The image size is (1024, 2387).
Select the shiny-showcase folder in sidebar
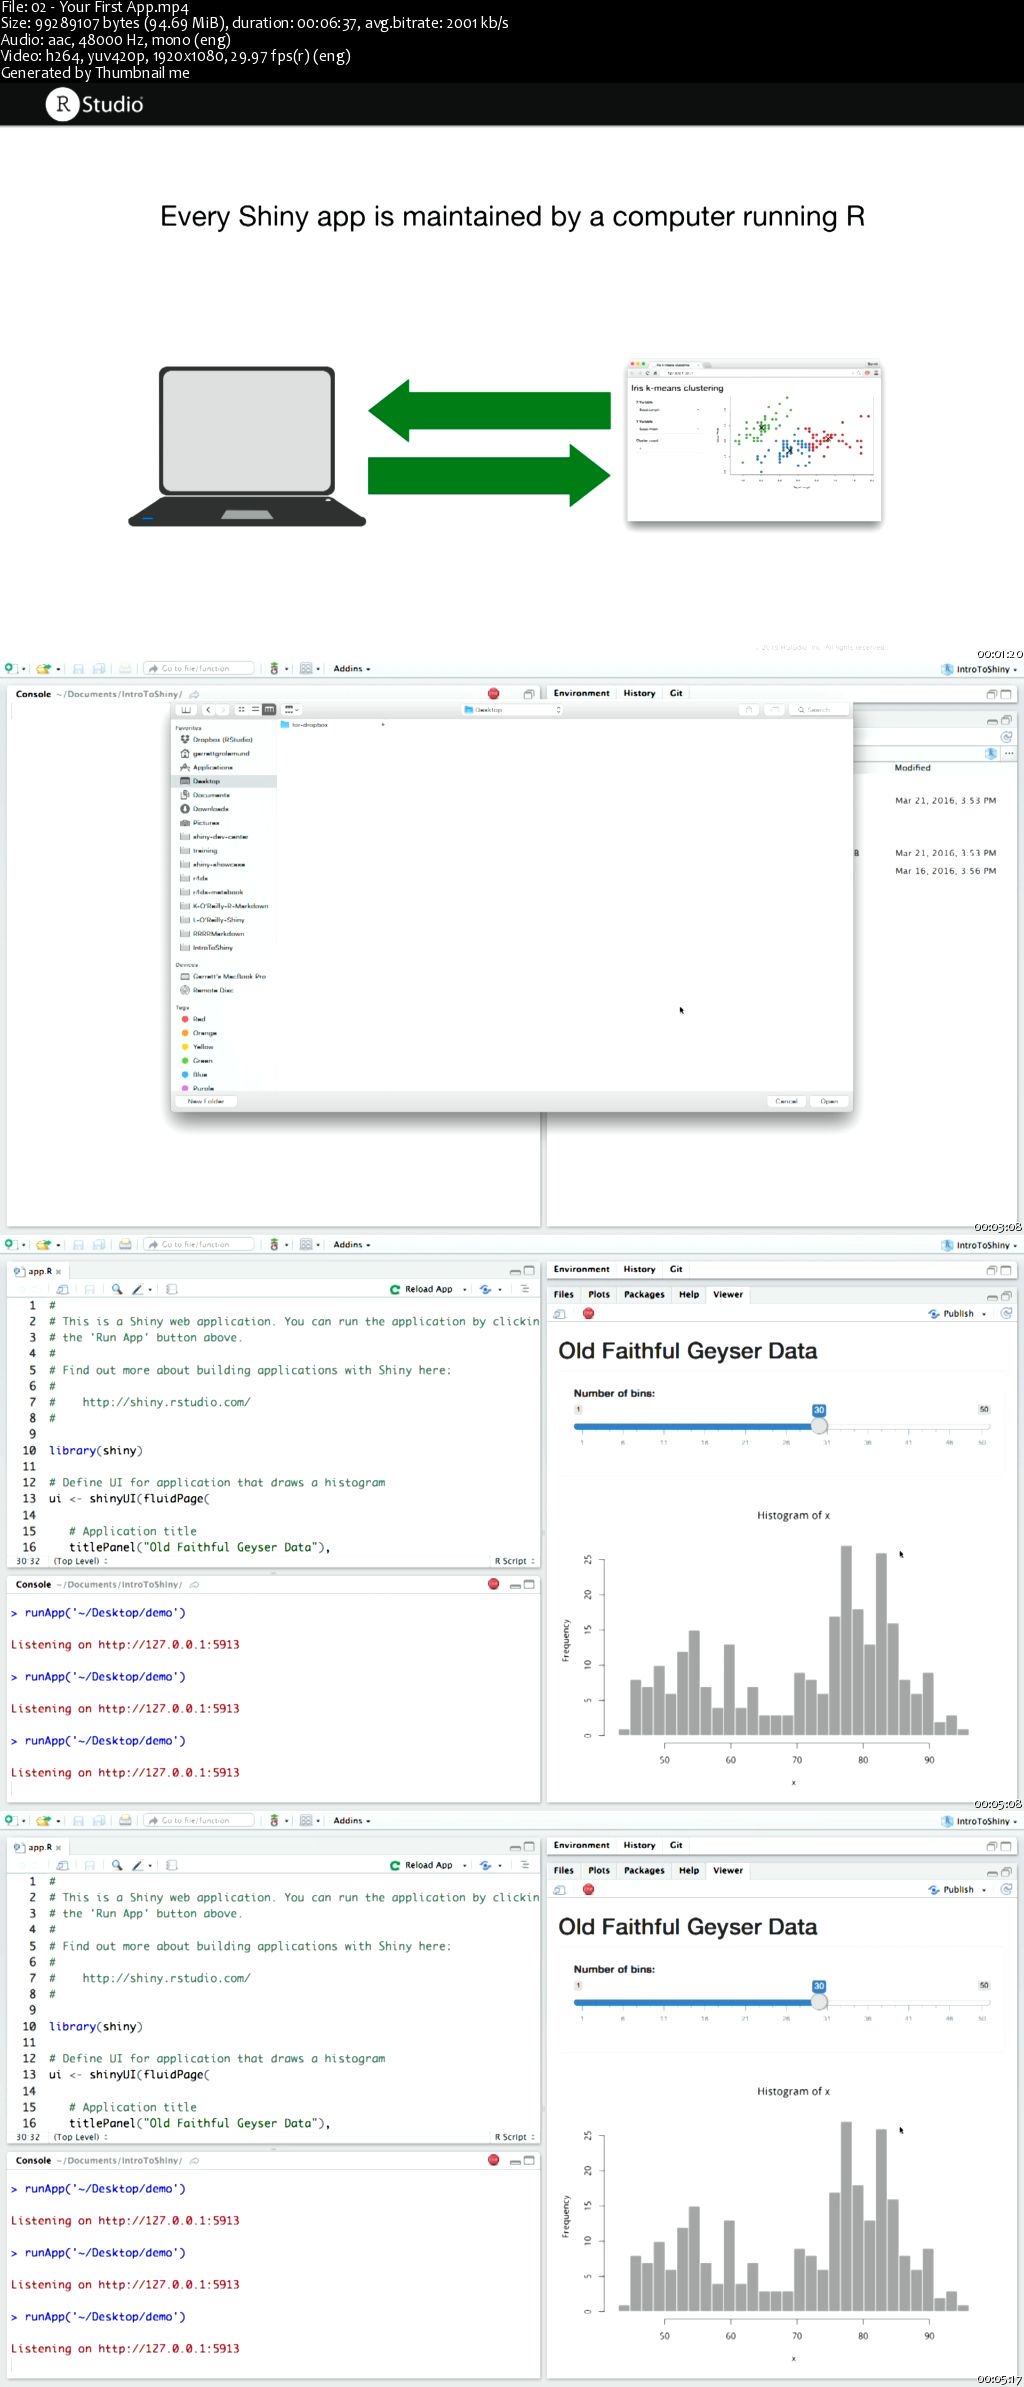(x=218, y=864)
